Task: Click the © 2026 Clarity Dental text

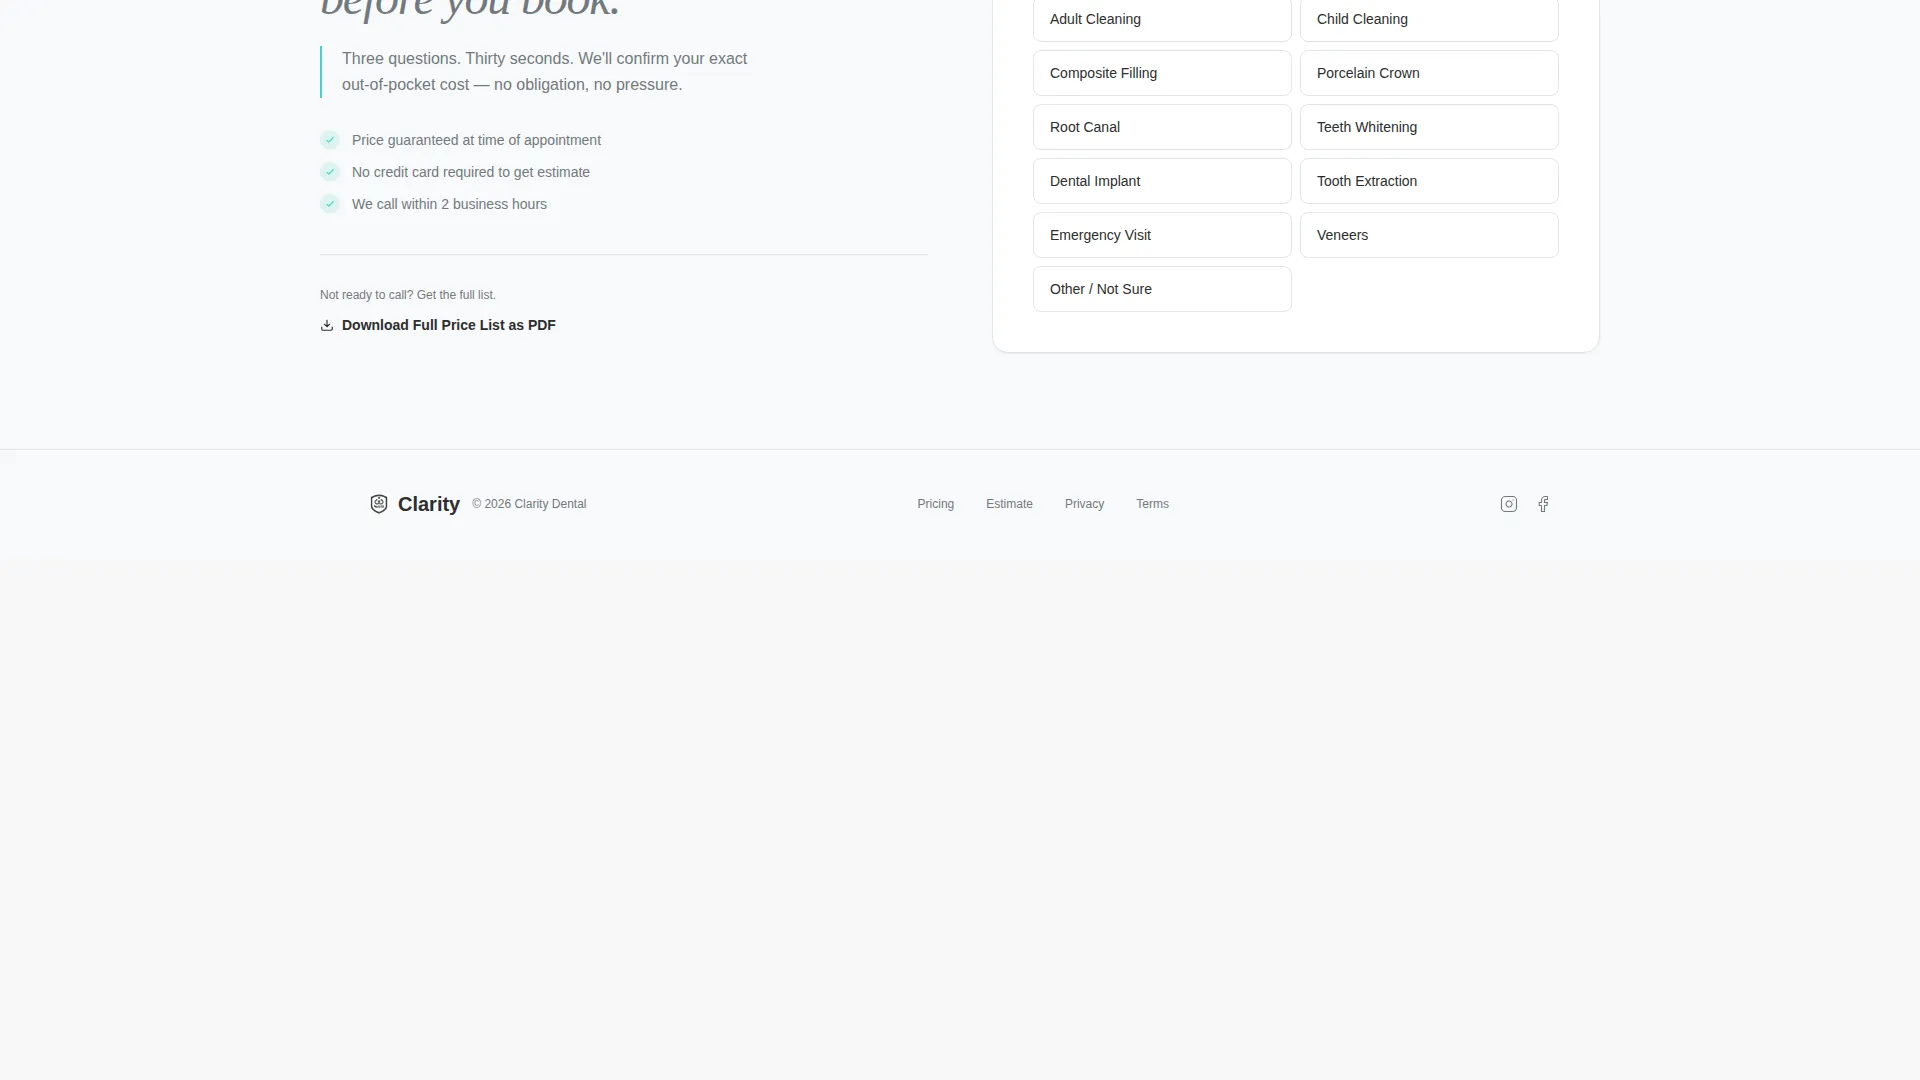Action: click(x=529, y=504)
